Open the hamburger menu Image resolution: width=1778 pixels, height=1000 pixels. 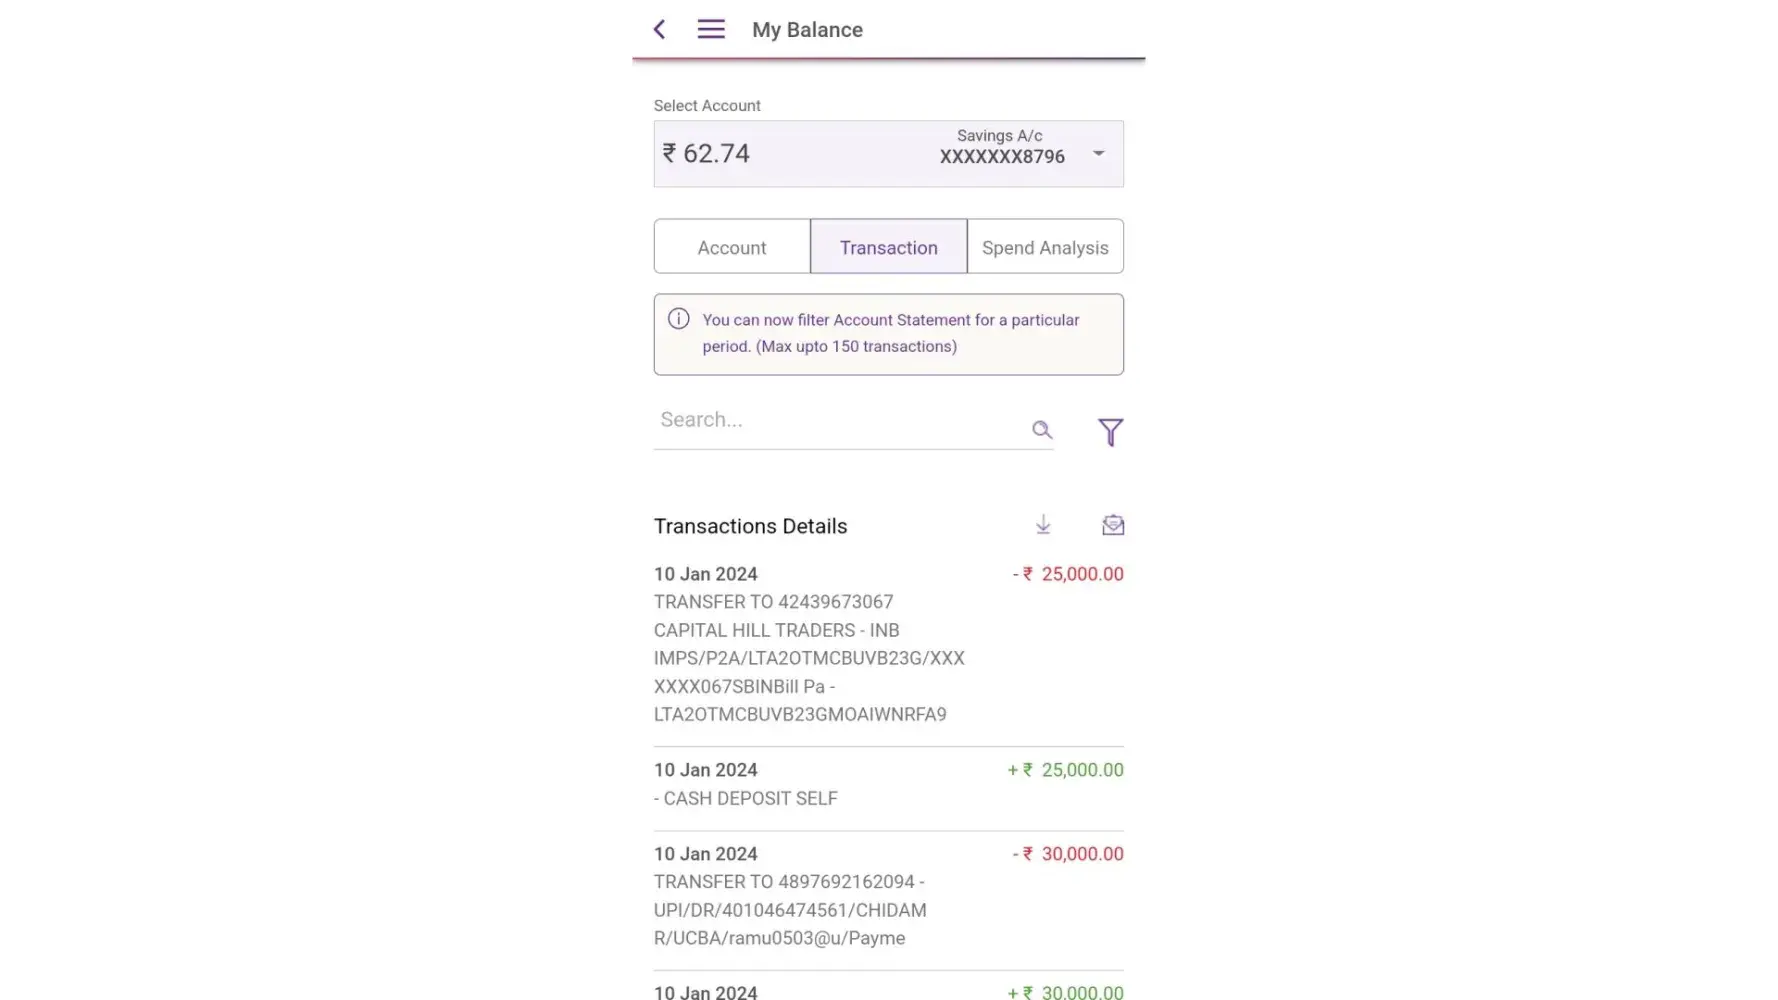coord(711,30)
